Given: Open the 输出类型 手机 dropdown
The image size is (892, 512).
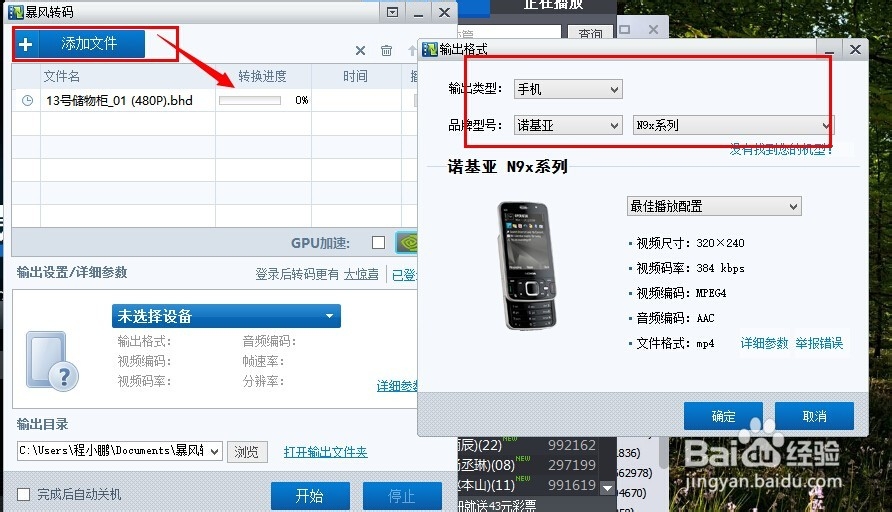Looking at the screenshot, I should tap(568, 89).
